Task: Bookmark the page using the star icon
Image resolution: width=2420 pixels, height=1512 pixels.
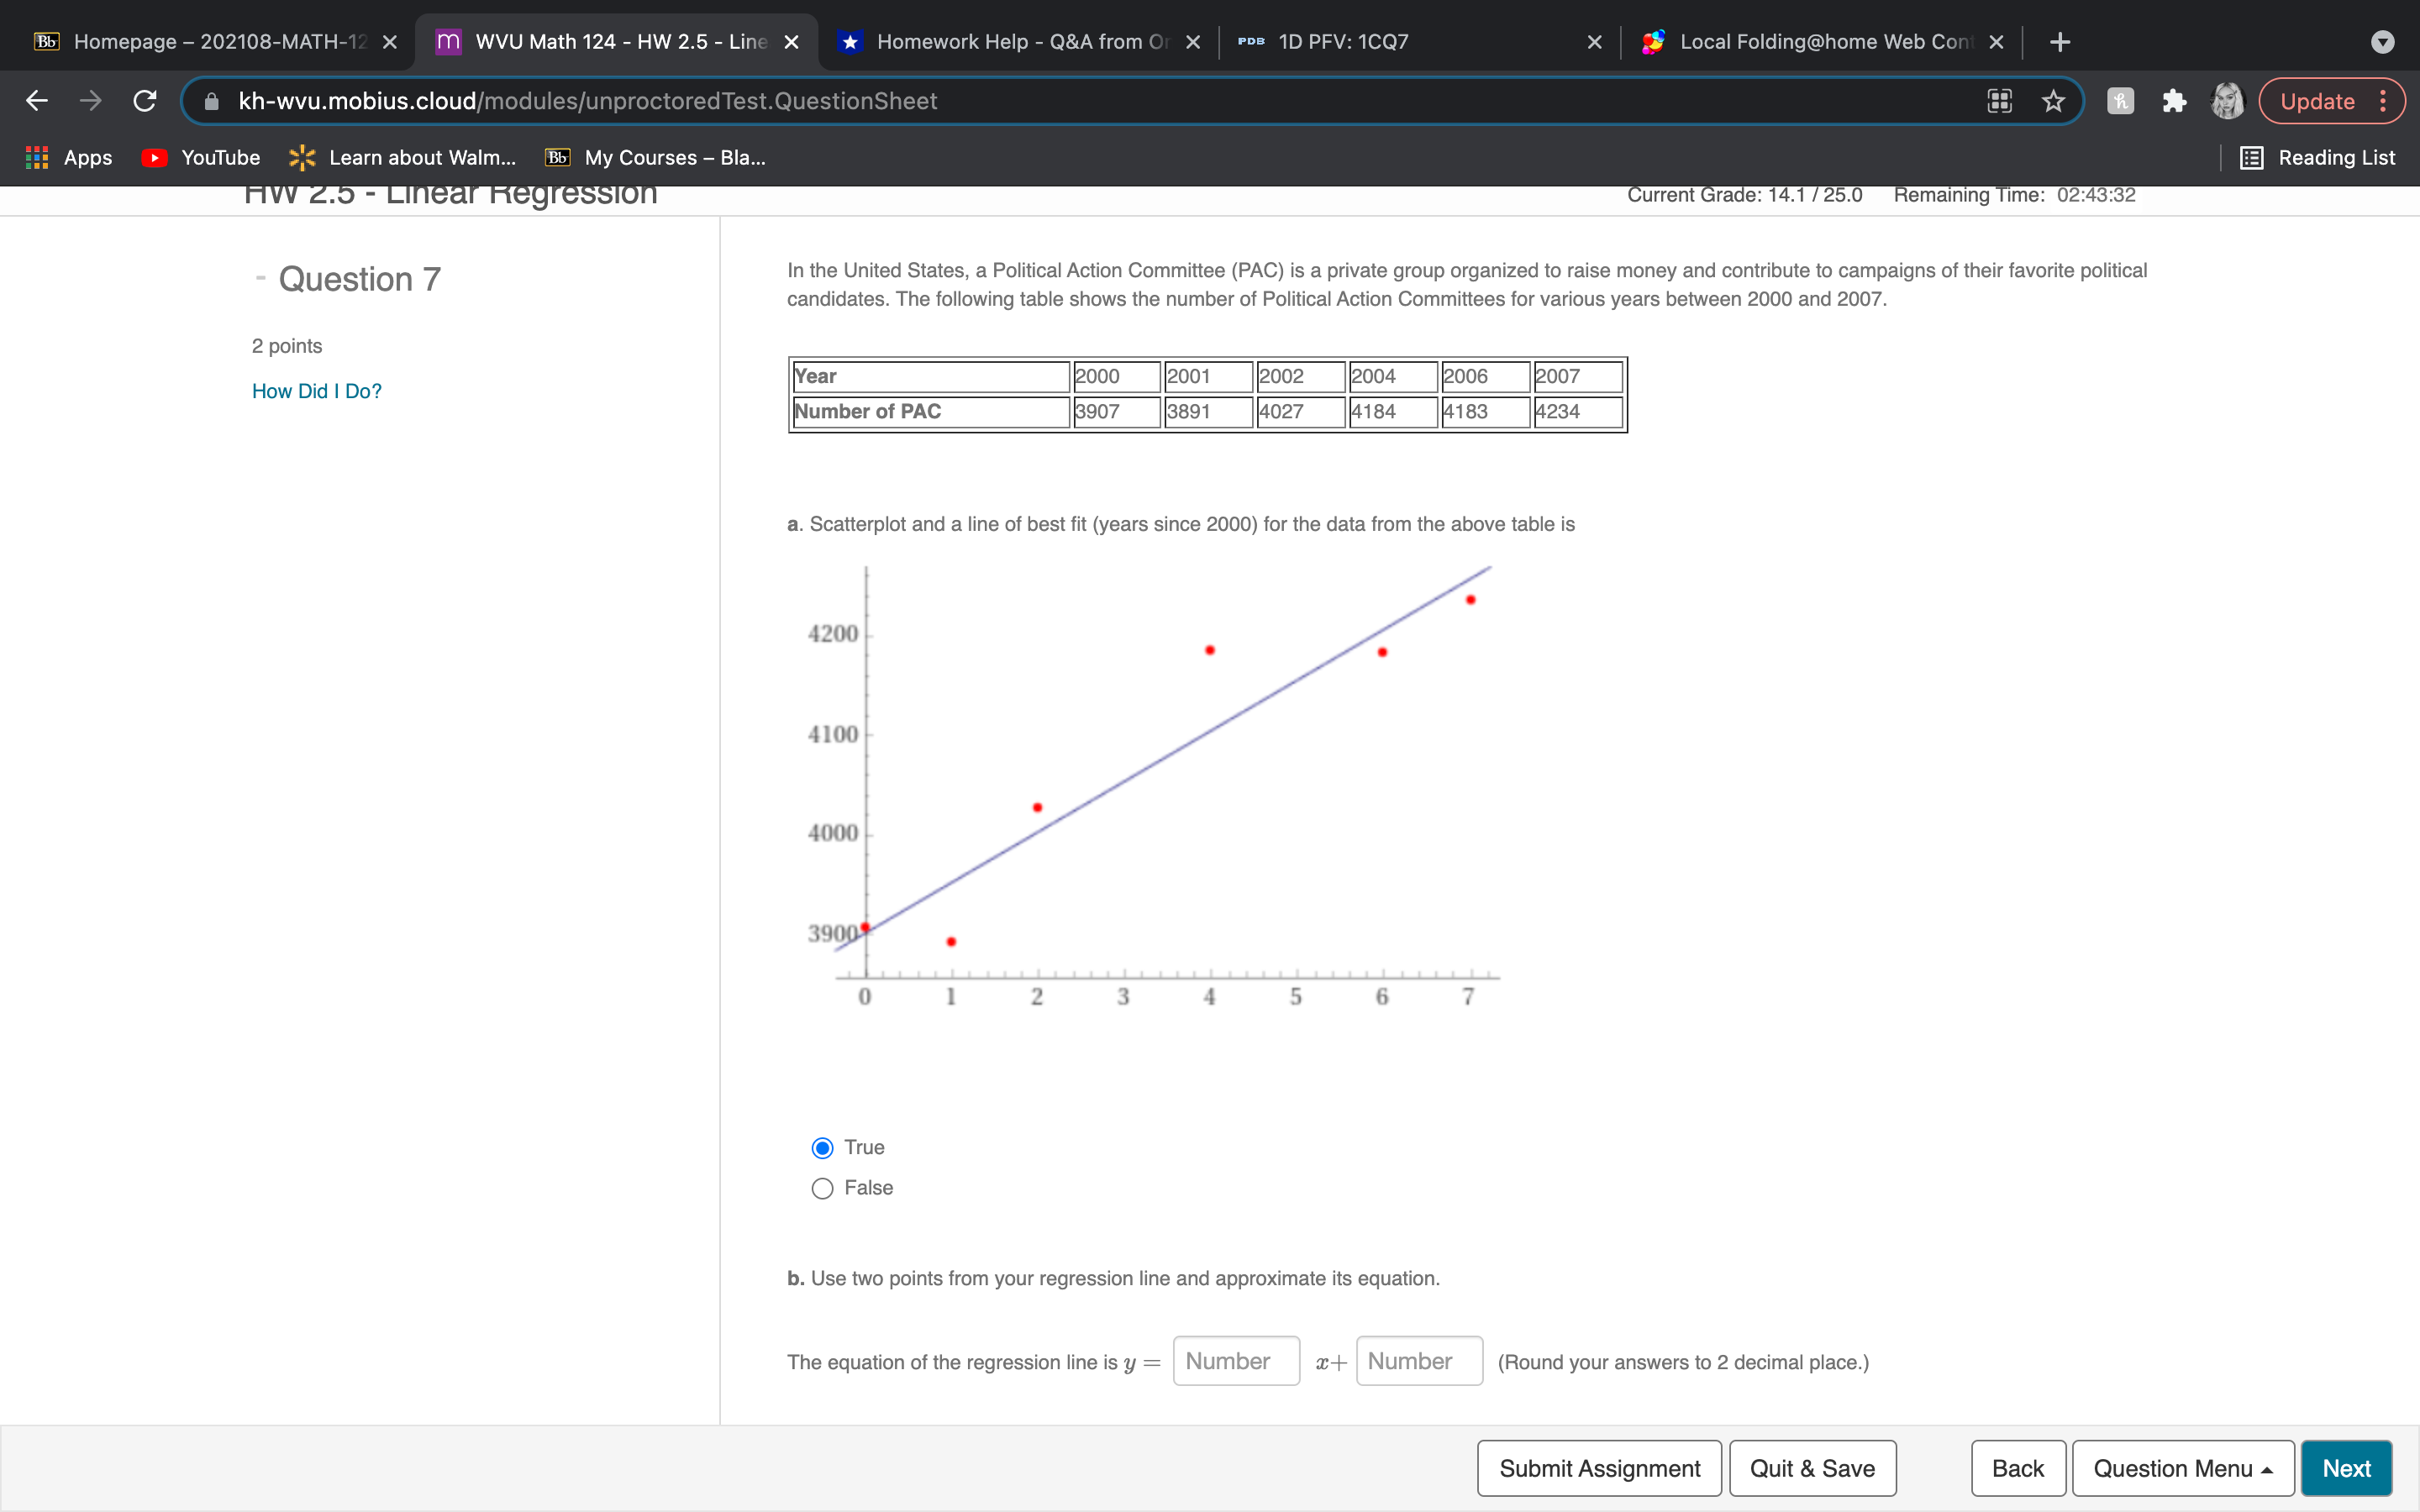Action: (2053, 100)
